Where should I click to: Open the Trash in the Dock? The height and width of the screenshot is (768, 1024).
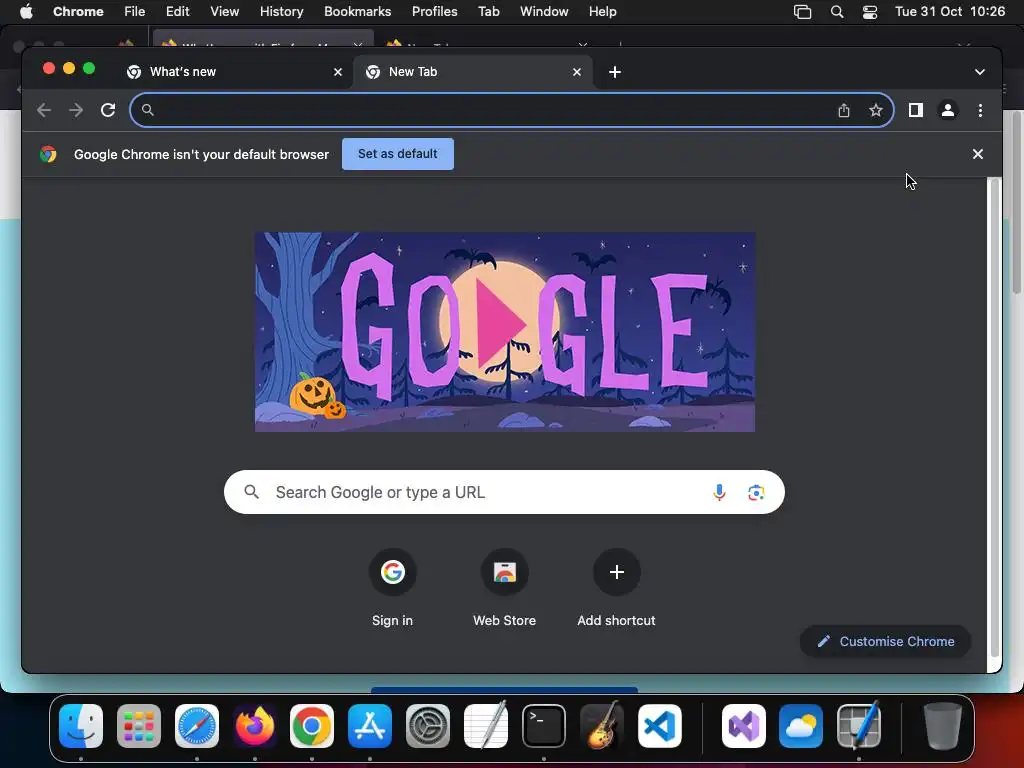[942, 726]
